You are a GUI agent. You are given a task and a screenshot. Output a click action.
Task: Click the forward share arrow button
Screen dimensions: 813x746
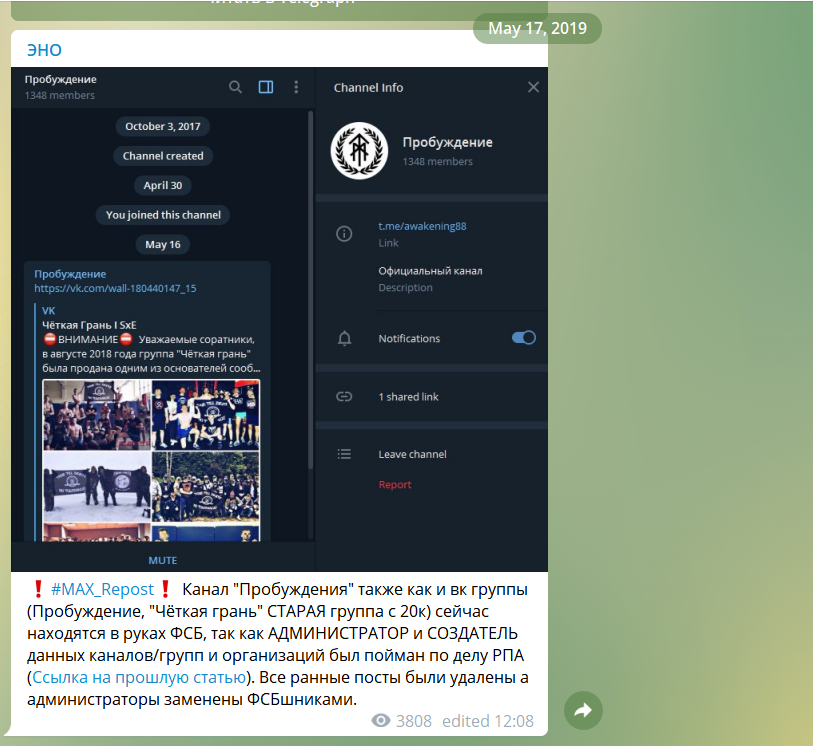pyautogui.click(x=583, y=710)
